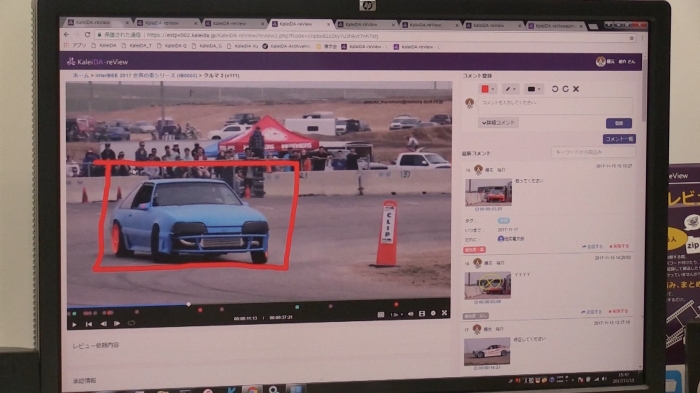The image size is (700, 393).
Task: Open the コメント一覧 comment list button
Action: (619, 139)
